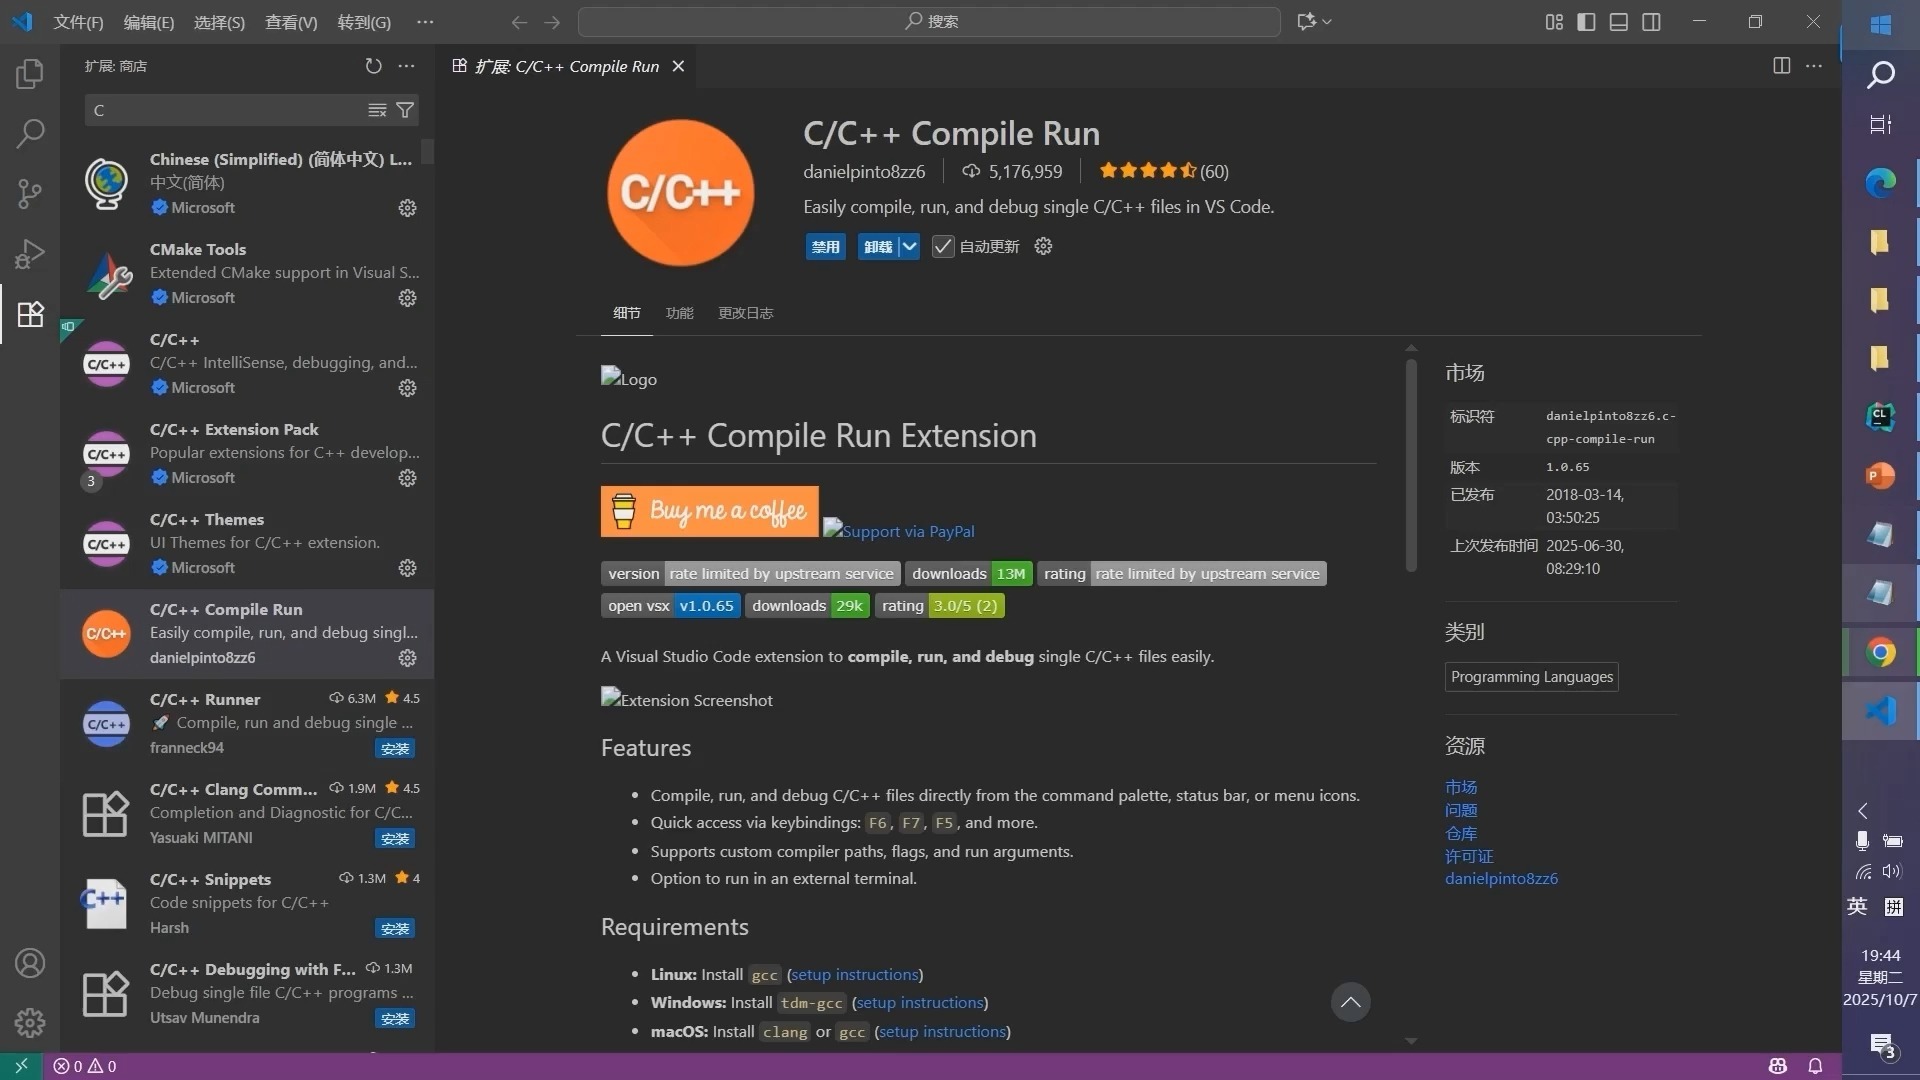Viewport: 1920px width, 1080px height.
Task: Open the Search view
Action: tap(30, 133)
